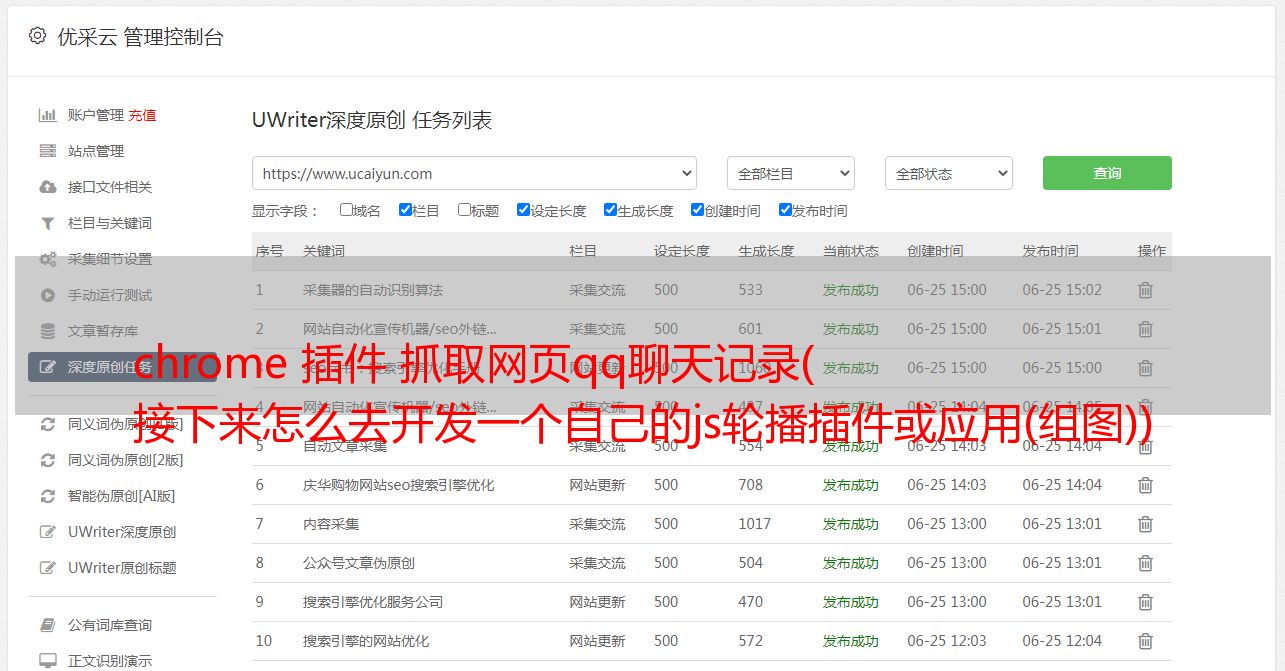Expand the 全部状态 dropdown
1285x671 pixels.
(x=949, y=173)
